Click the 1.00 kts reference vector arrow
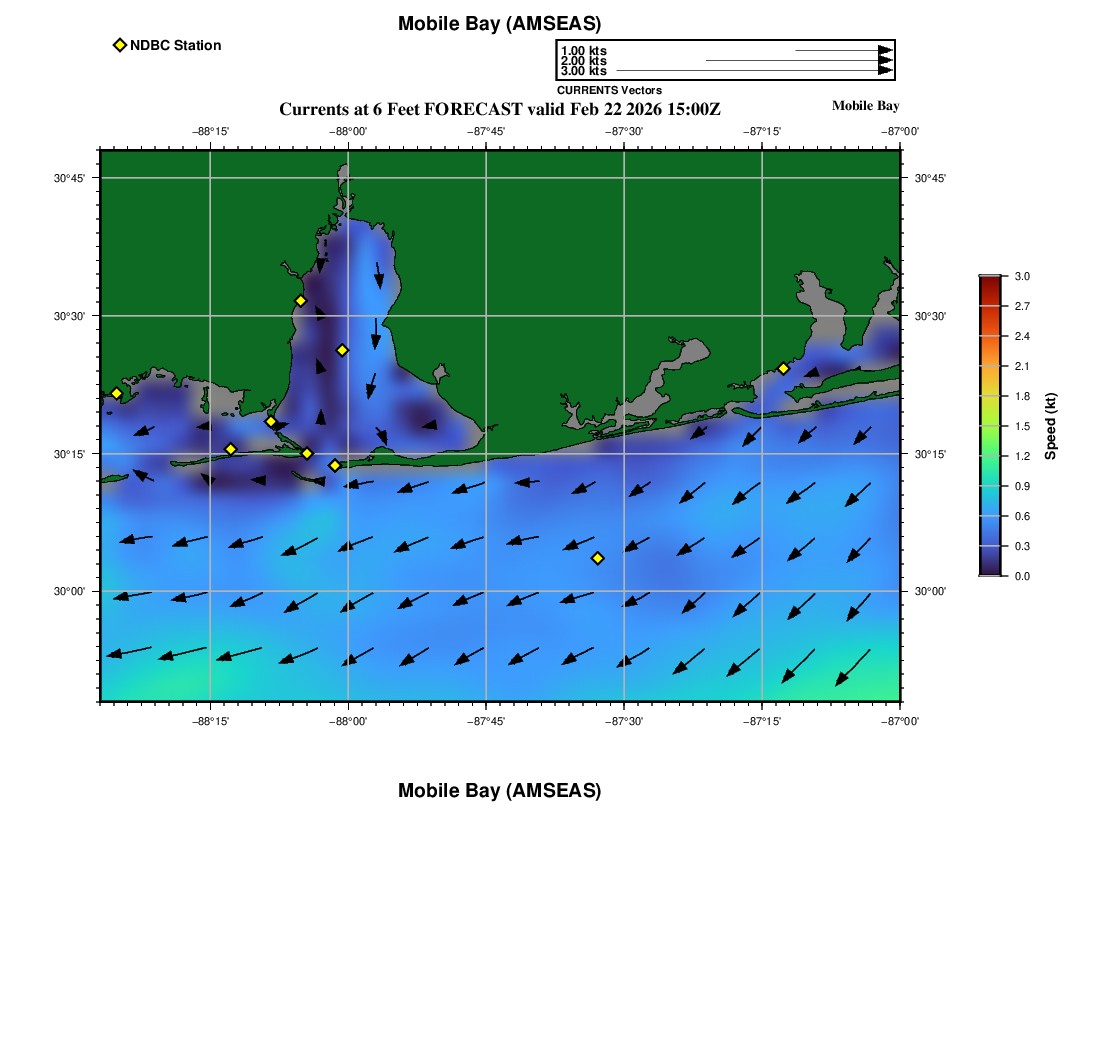The width and height of the screenshot is (1100, 1050). coord(843,50)
